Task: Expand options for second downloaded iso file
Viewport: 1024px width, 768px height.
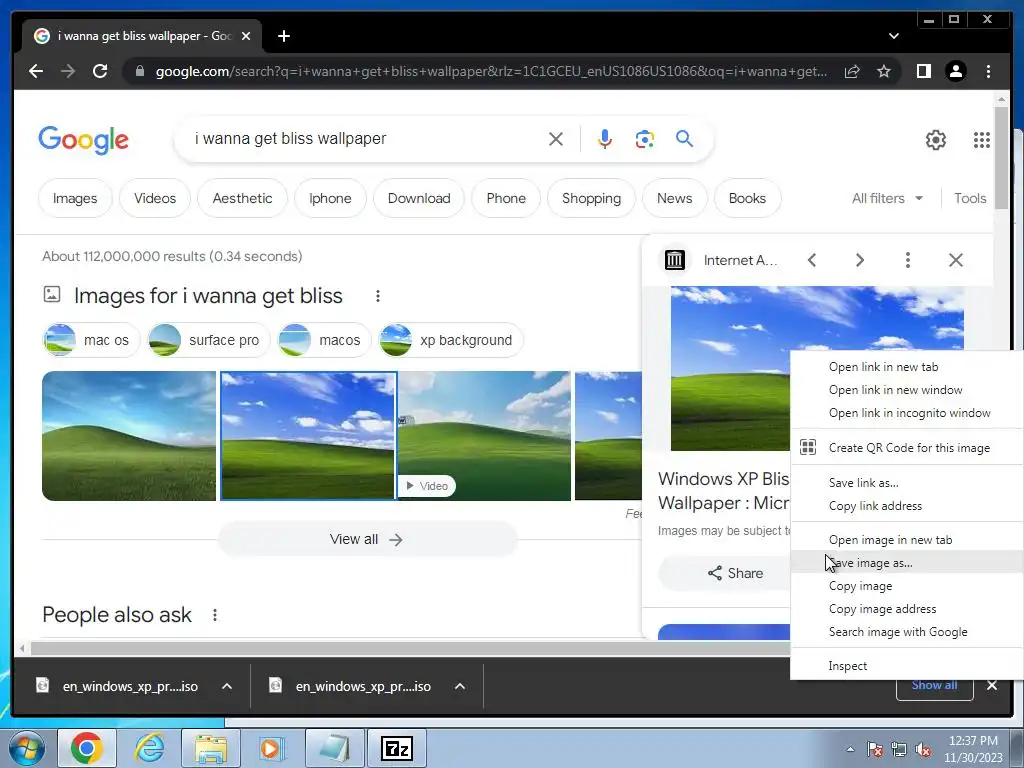Action: 460,686
